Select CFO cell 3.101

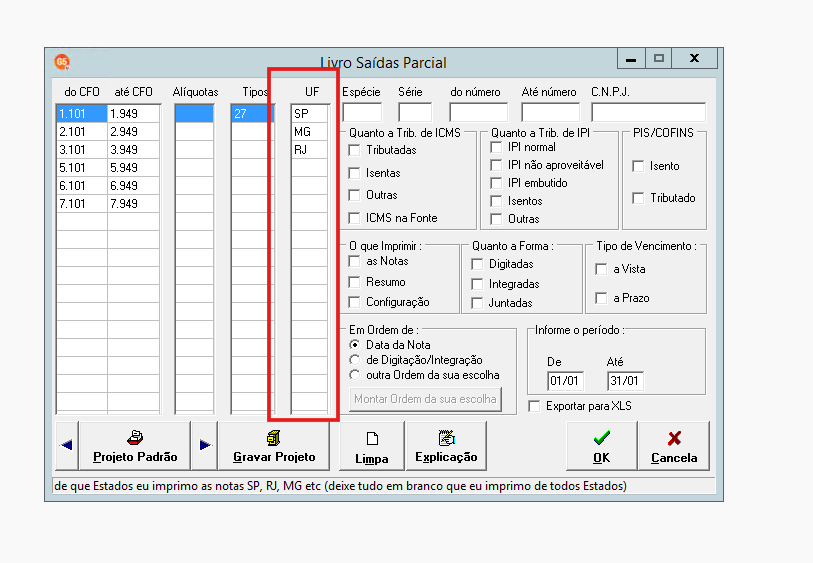coord(82,150)
